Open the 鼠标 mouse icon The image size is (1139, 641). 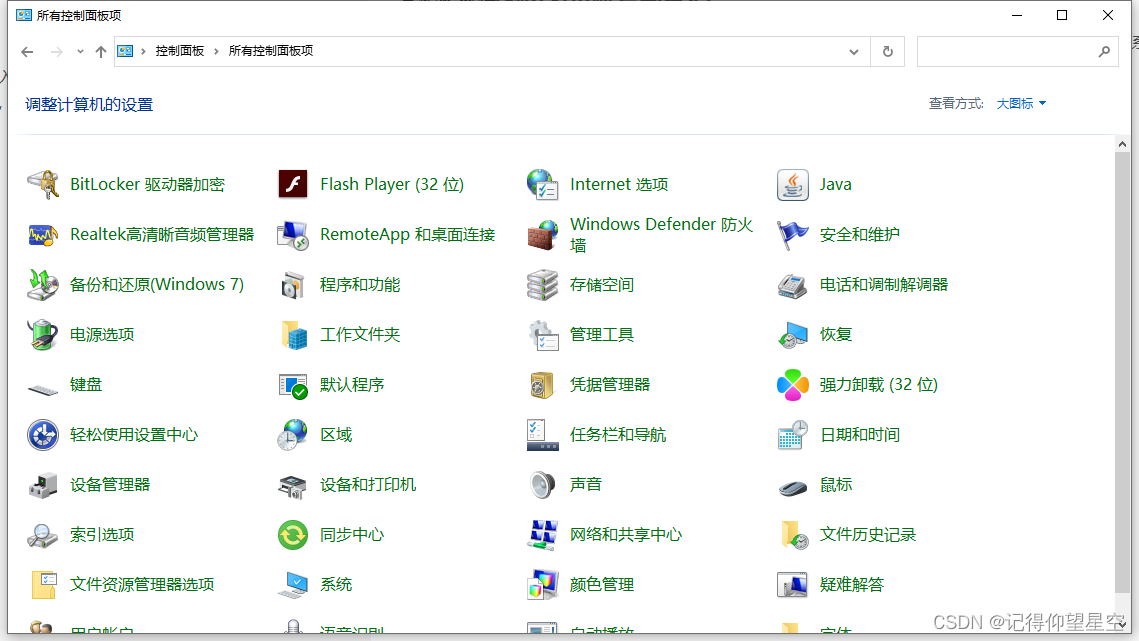(x=793, y=487)
